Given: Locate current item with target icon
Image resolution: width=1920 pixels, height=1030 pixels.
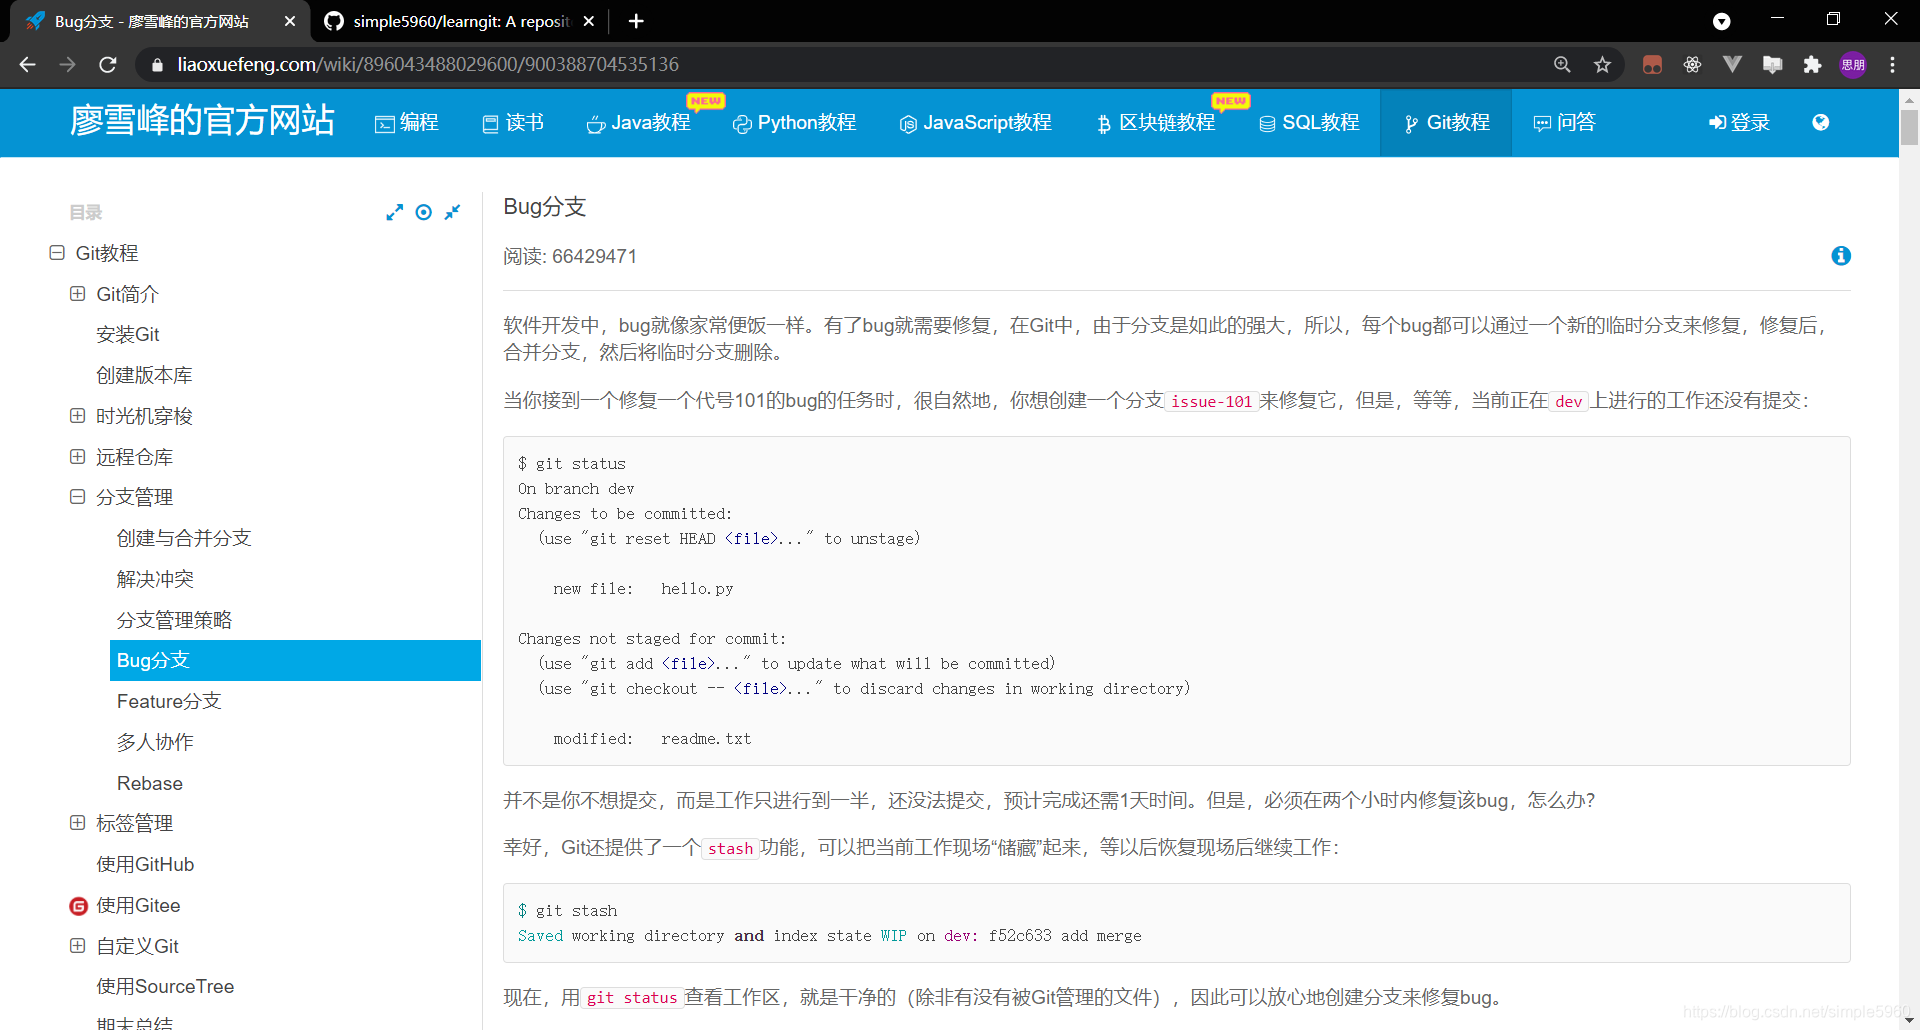Looking at the screenshot, I should 424,212.
